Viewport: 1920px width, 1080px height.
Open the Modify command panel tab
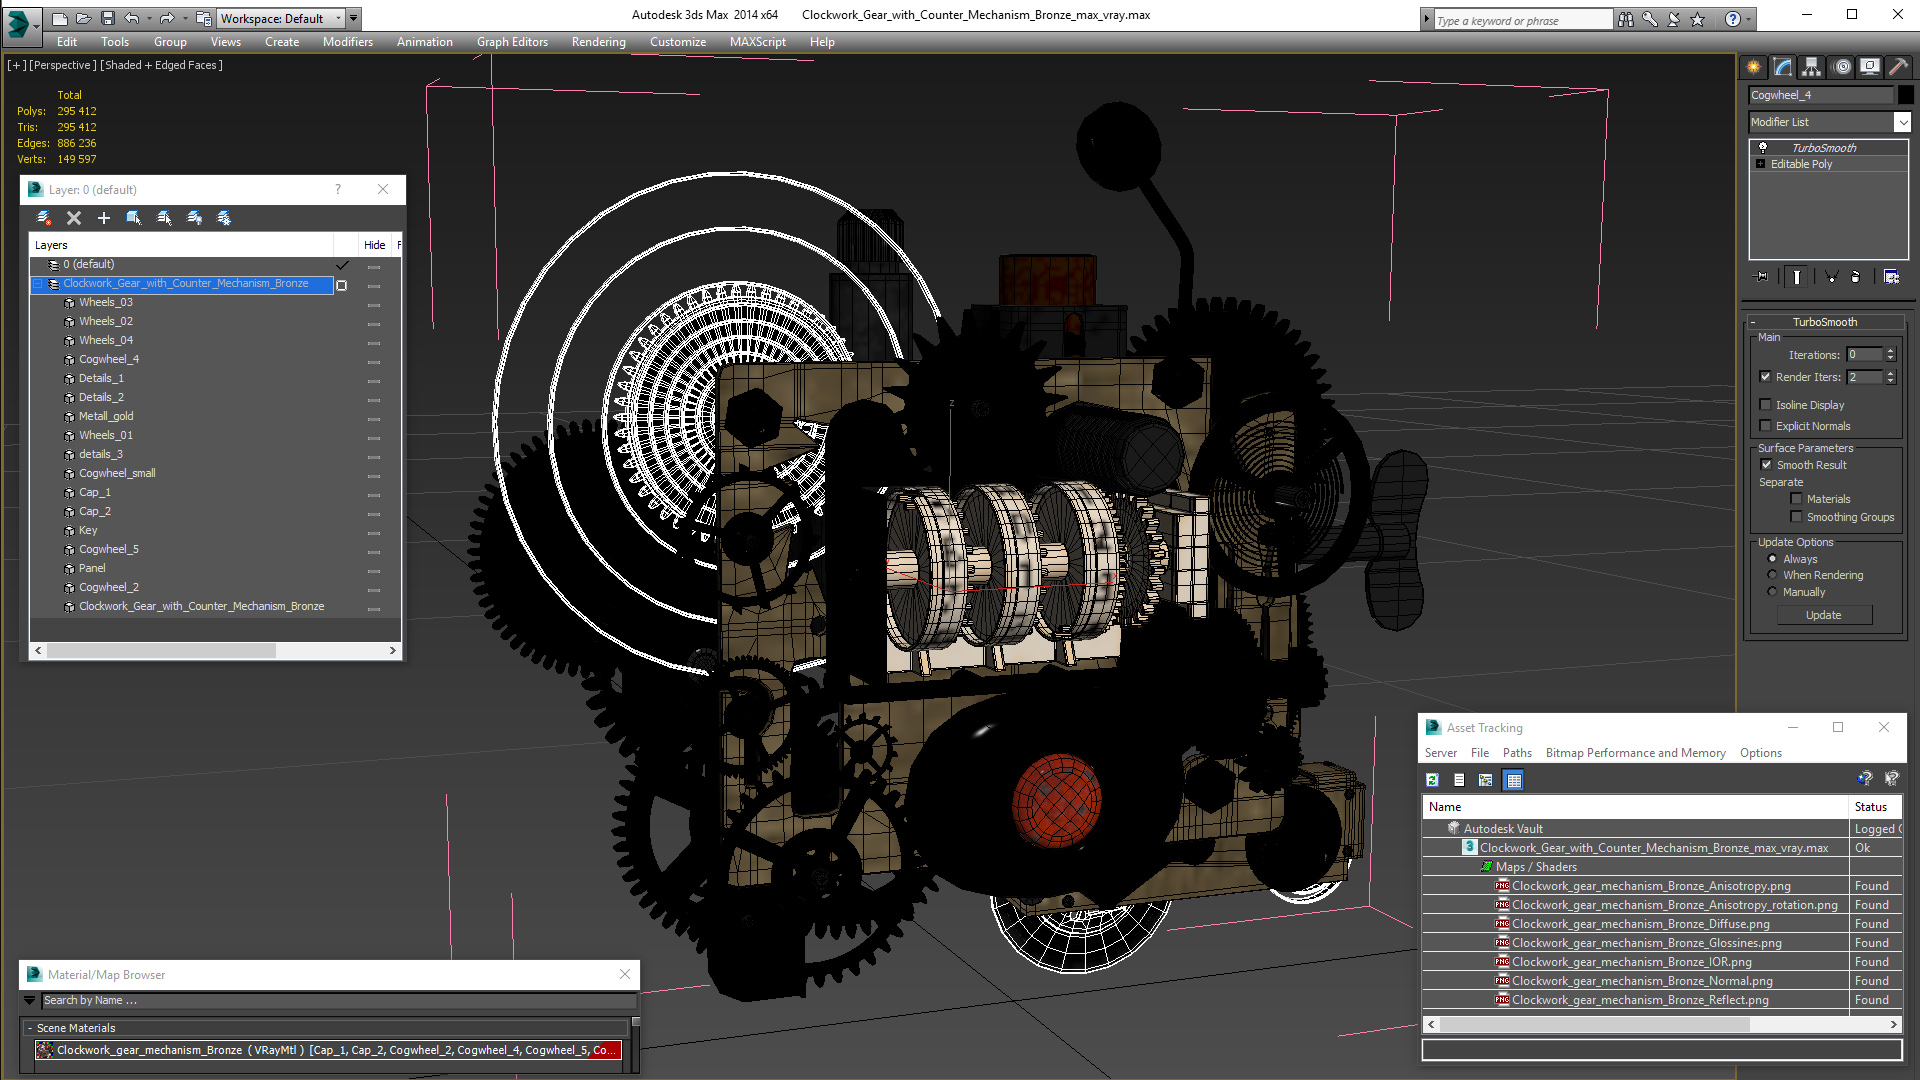click(1783, 67)
